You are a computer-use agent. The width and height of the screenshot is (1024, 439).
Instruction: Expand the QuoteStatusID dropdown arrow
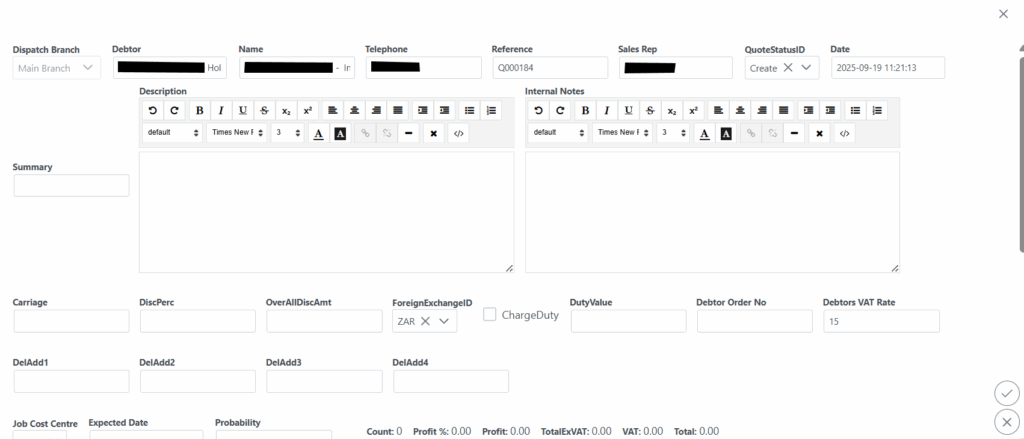(807, 67)
